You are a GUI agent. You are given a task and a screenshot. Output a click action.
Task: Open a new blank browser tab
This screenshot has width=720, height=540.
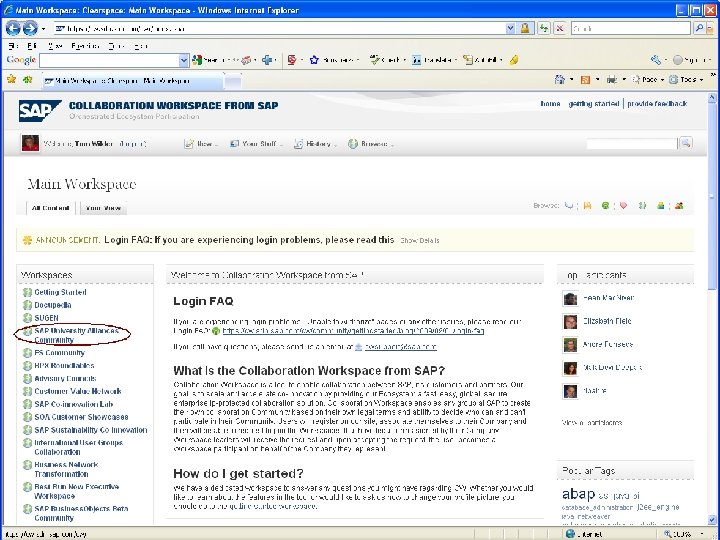pos(233,81)
